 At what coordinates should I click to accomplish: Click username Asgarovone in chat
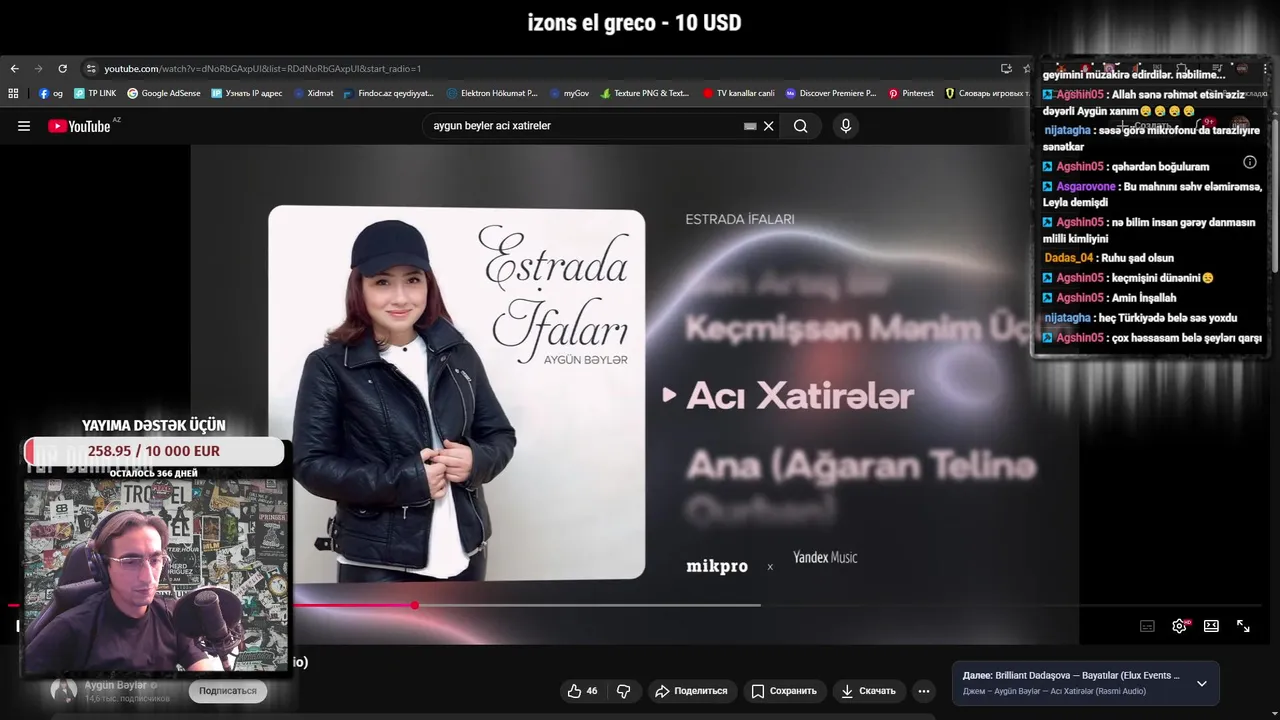point(1086,187)
